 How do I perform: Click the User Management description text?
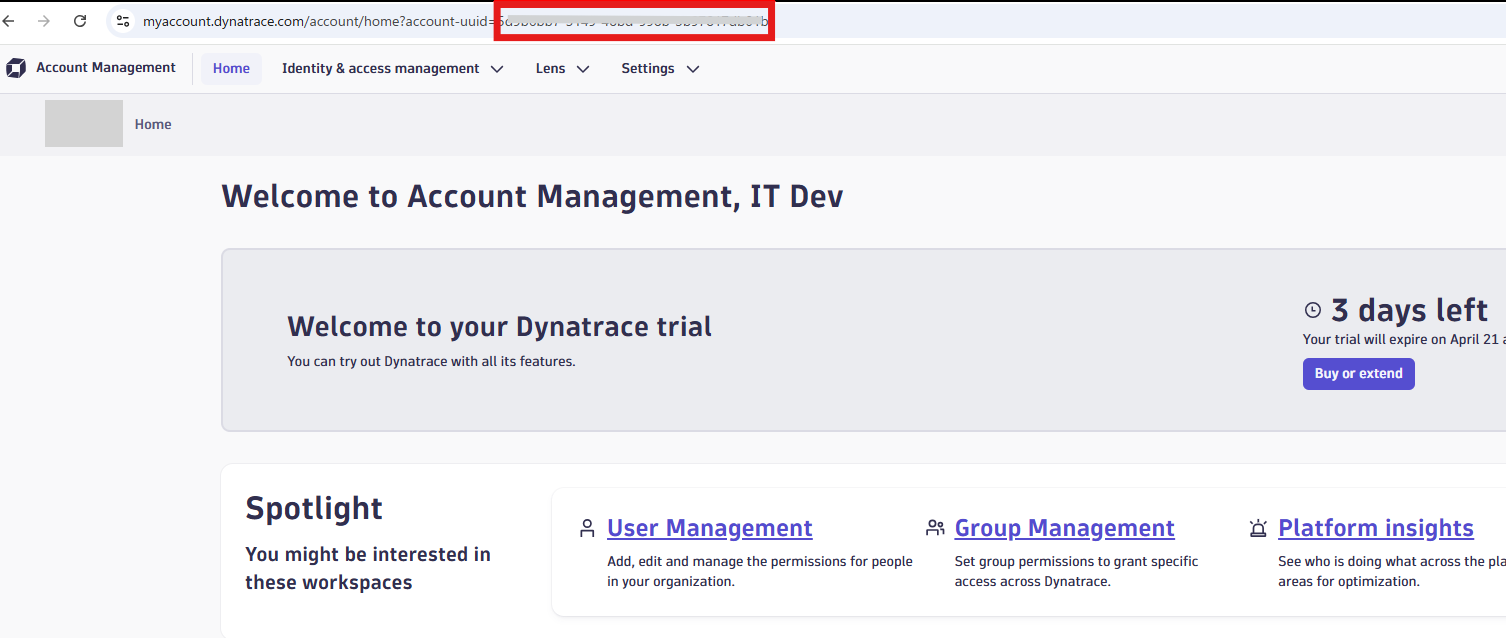(760, 571)
